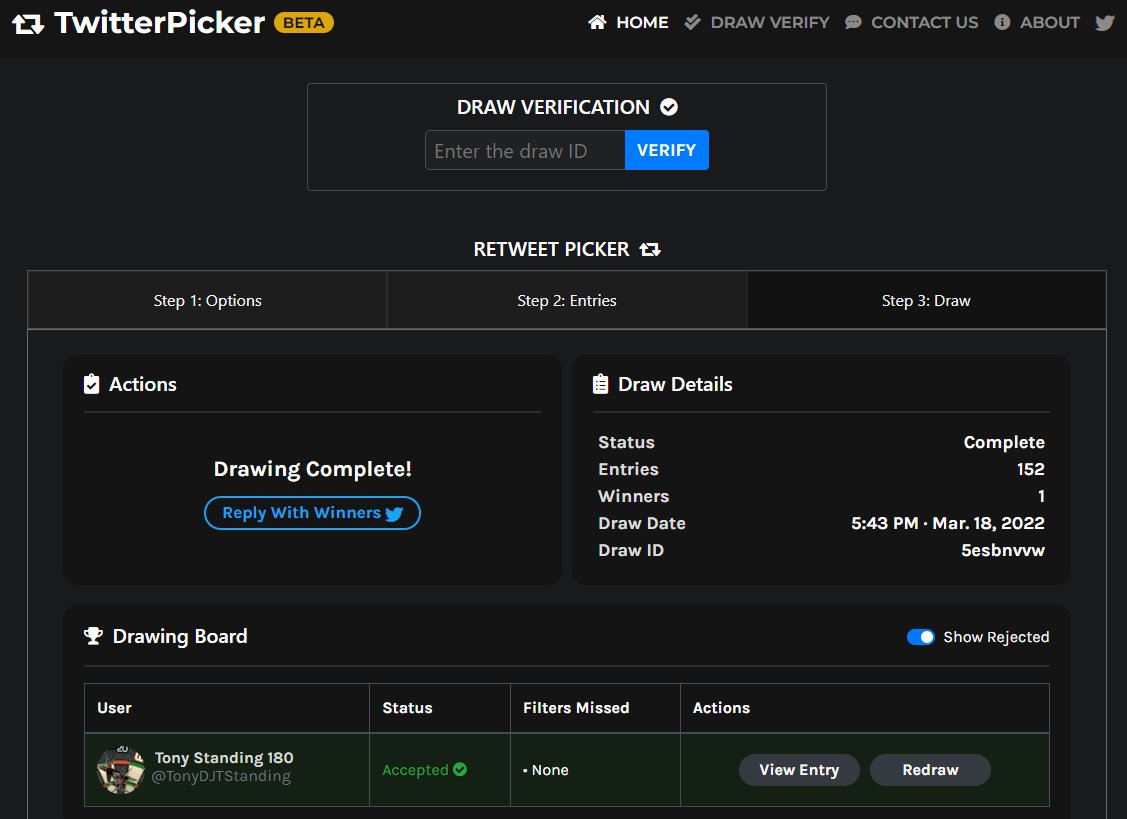The height and width of the screenshot is (819, 1127).
Task: Click Tony Standing 180 profile avatar
Action: click(x=121, y=770)
